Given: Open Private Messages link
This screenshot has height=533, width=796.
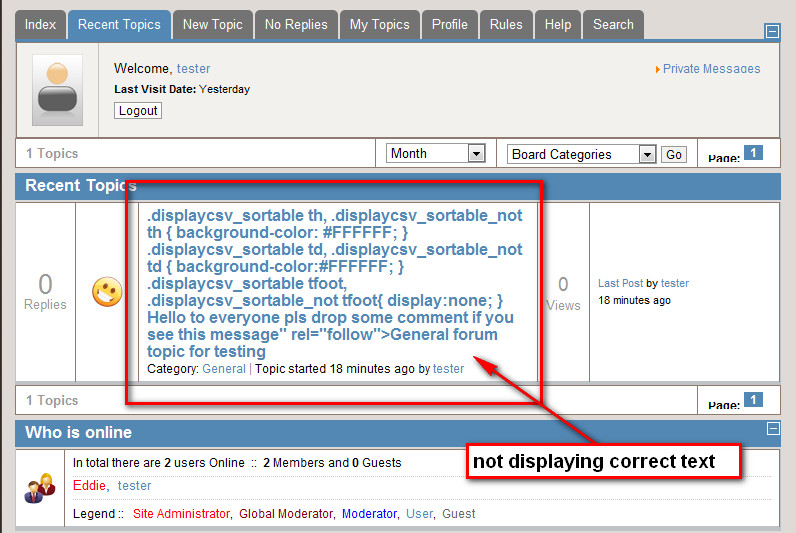Looking at the screenshot, I should click(710, 69).
